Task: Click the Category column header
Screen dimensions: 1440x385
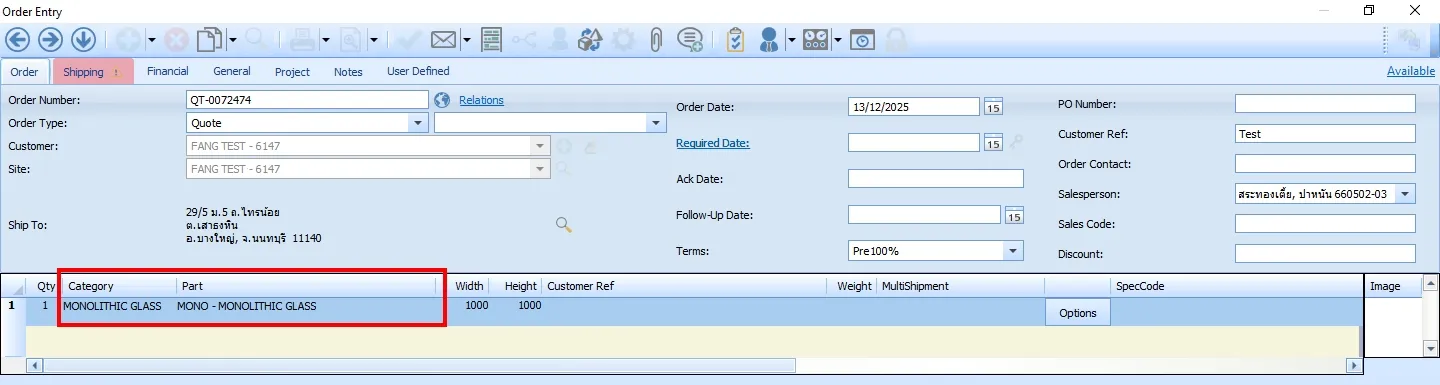Action: point(119,286)
